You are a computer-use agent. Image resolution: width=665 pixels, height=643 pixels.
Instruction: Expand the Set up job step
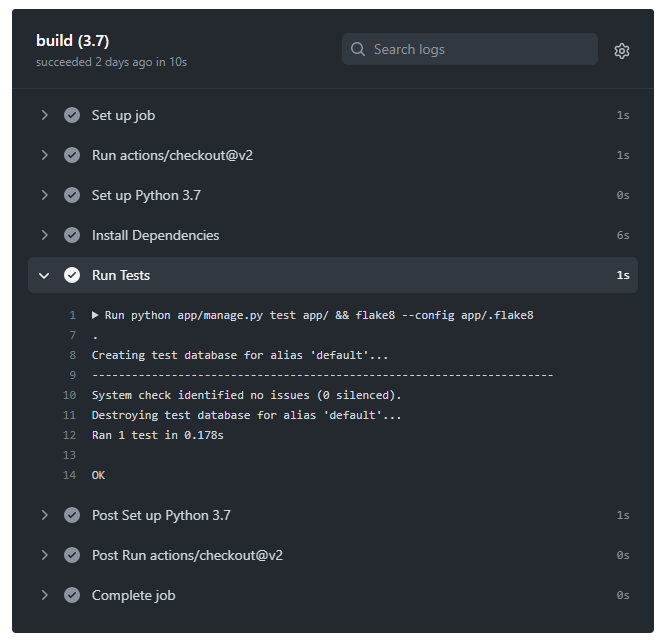[45, 115]
